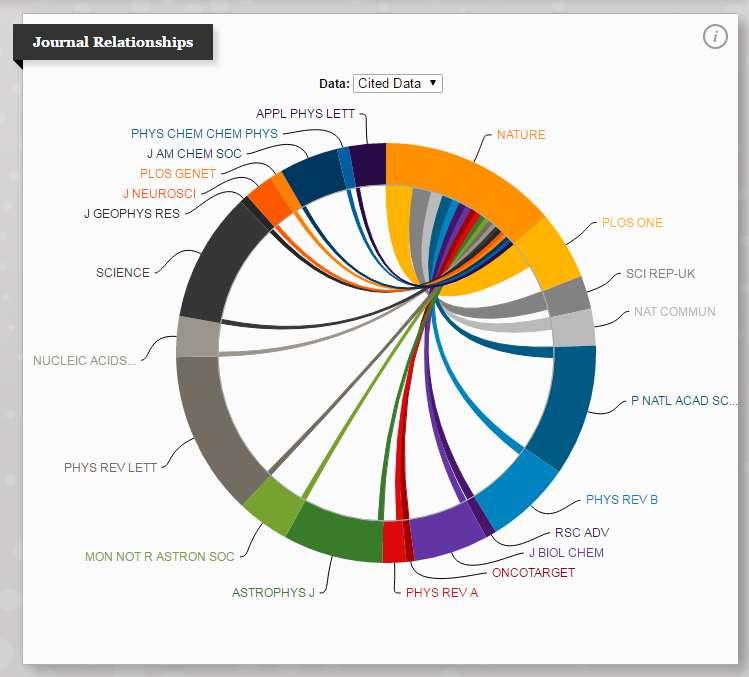Image resolution: width=749 pixels, height=677 pixels.
Task: Select the ASTROPHYS J green arc segment
Action: [339, 535]
